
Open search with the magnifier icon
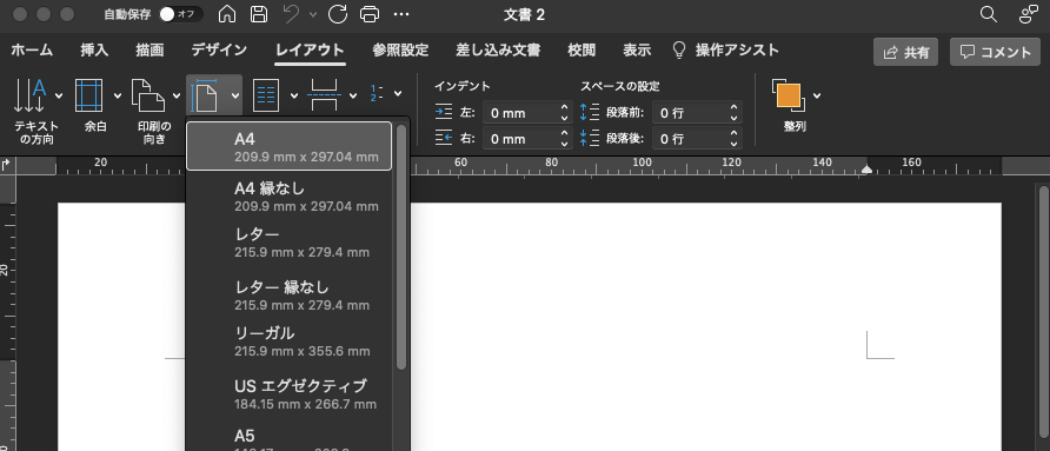point(988,14)
